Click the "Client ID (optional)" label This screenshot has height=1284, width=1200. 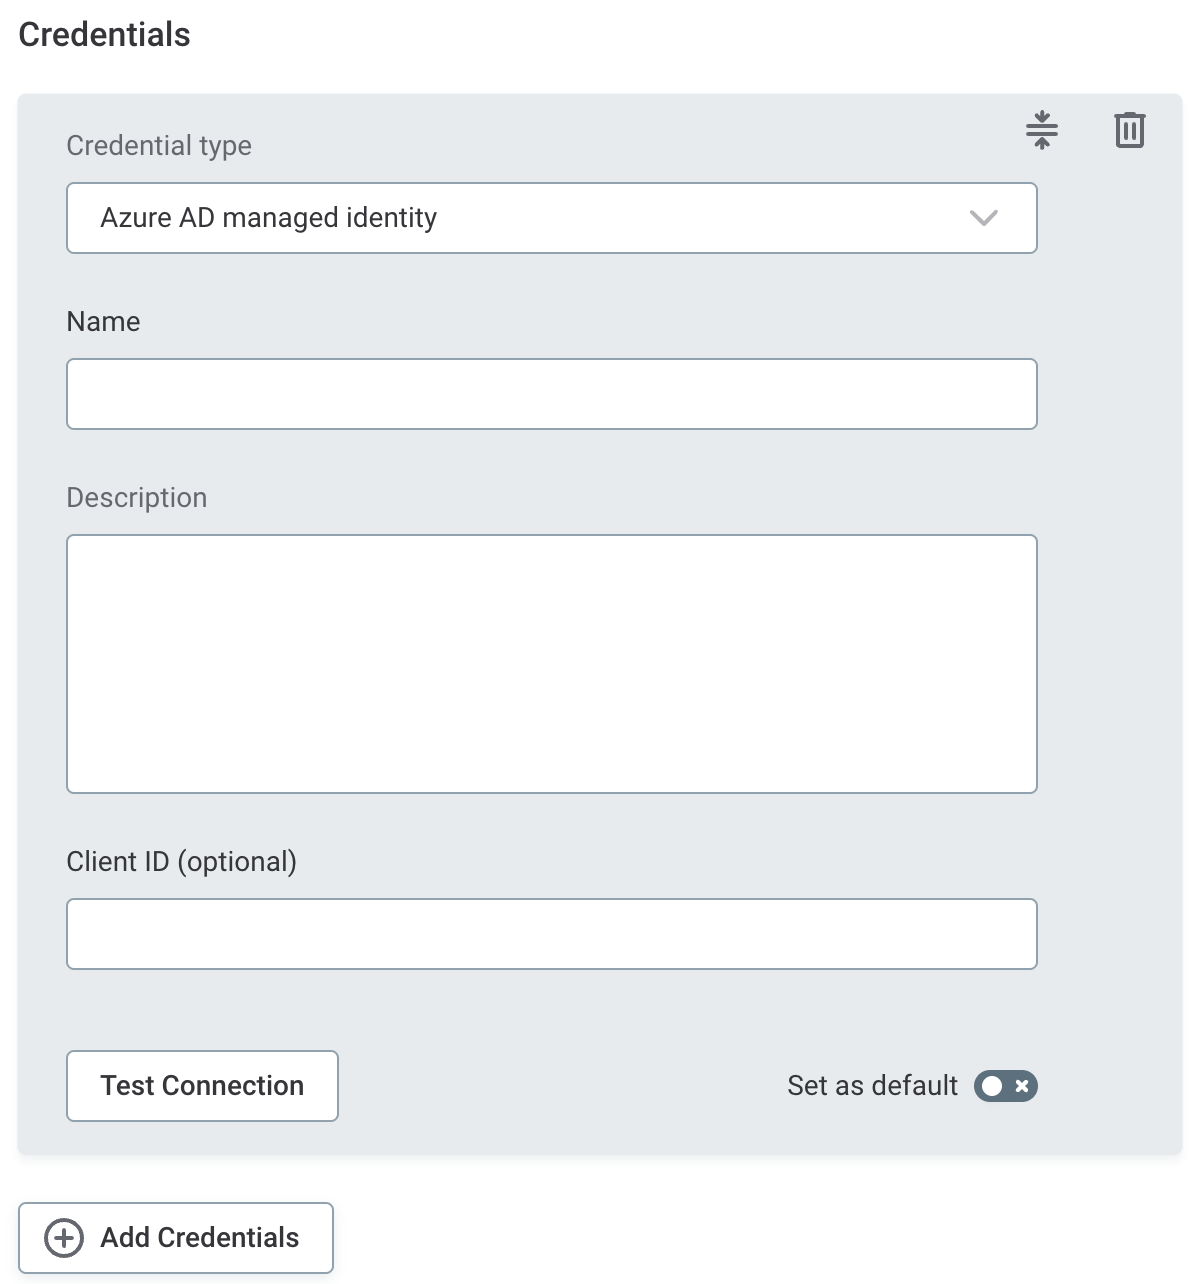point(181,862)
